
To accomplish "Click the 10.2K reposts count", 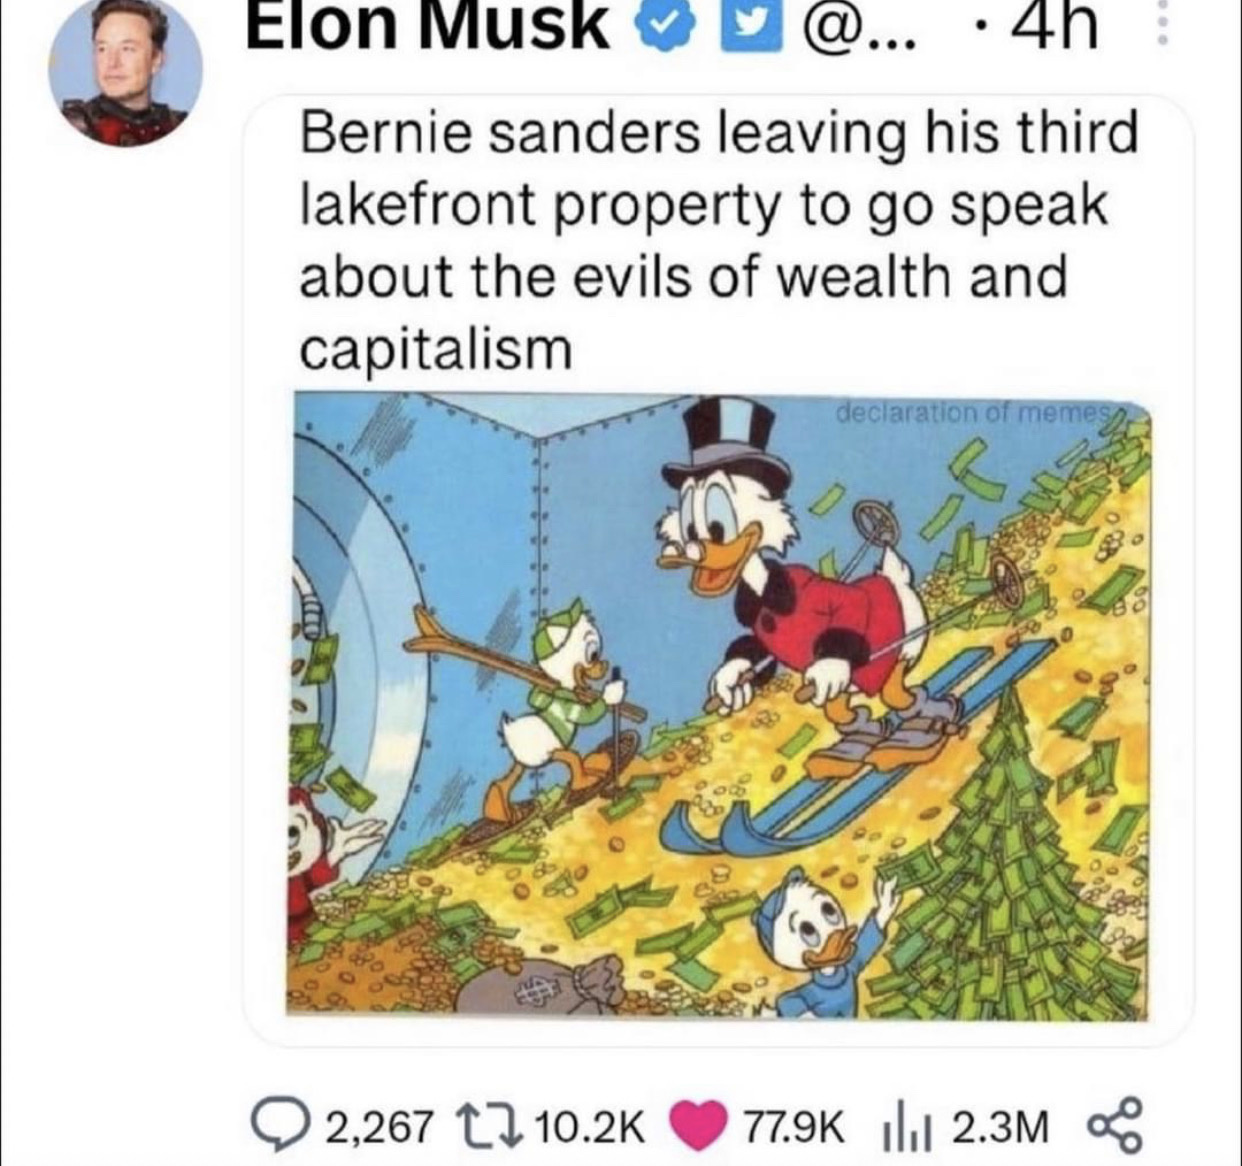I will click(x=589, y=1127).
